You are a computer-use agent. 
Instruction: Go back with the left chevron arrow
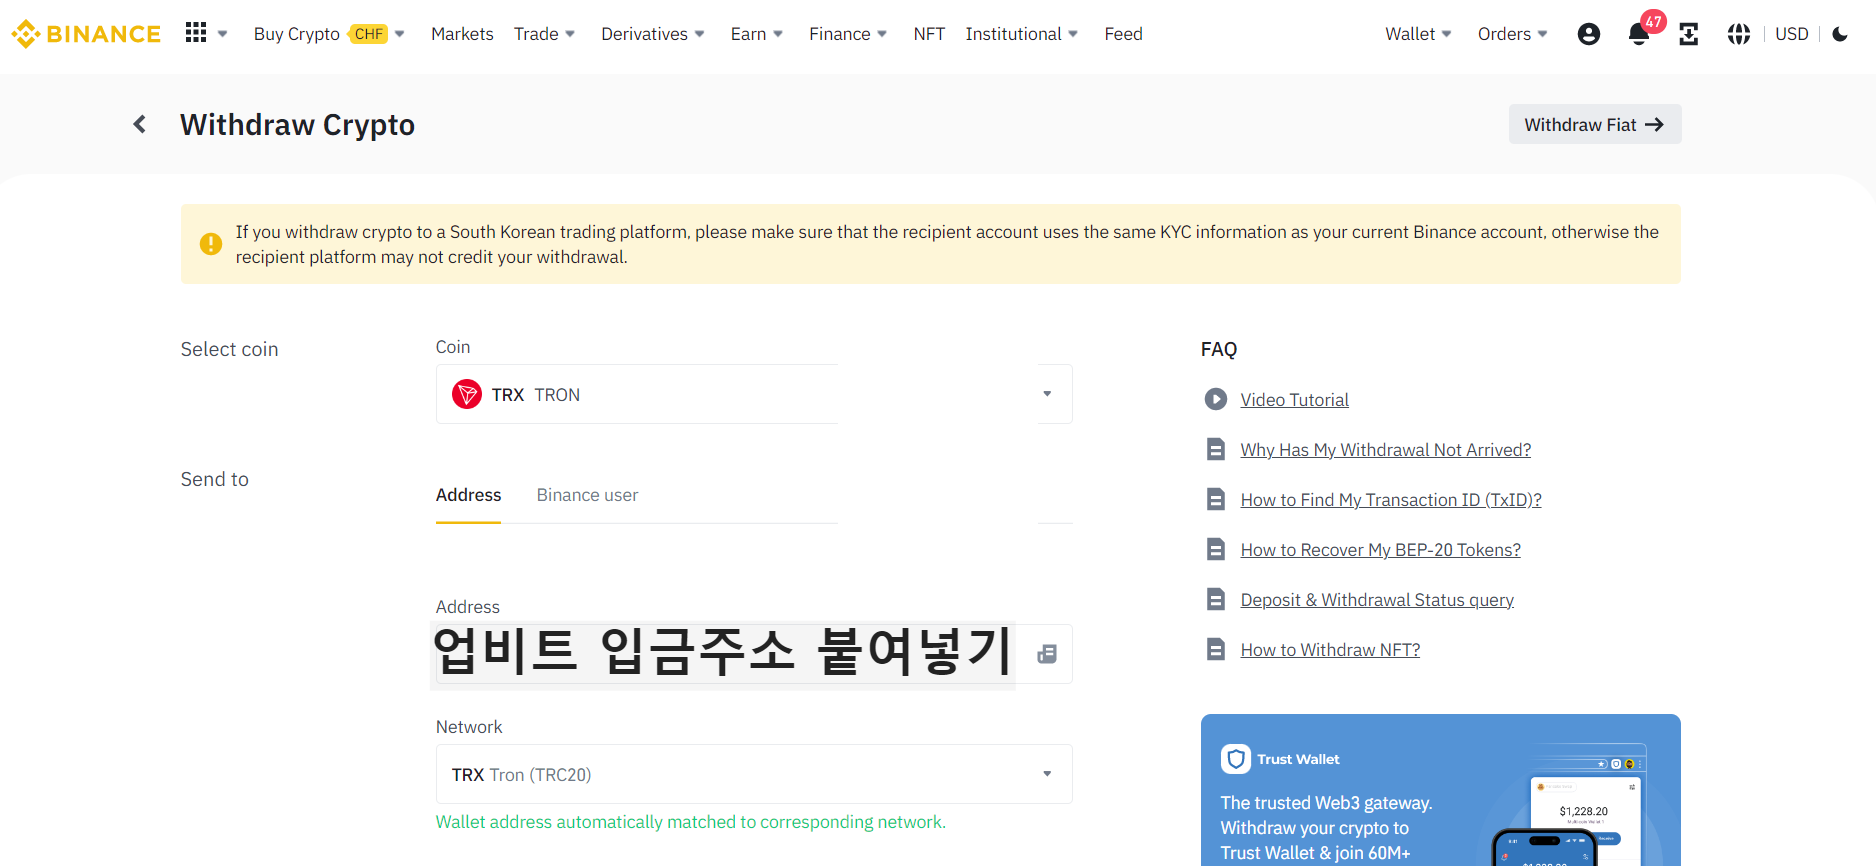(x=140, y=124)
